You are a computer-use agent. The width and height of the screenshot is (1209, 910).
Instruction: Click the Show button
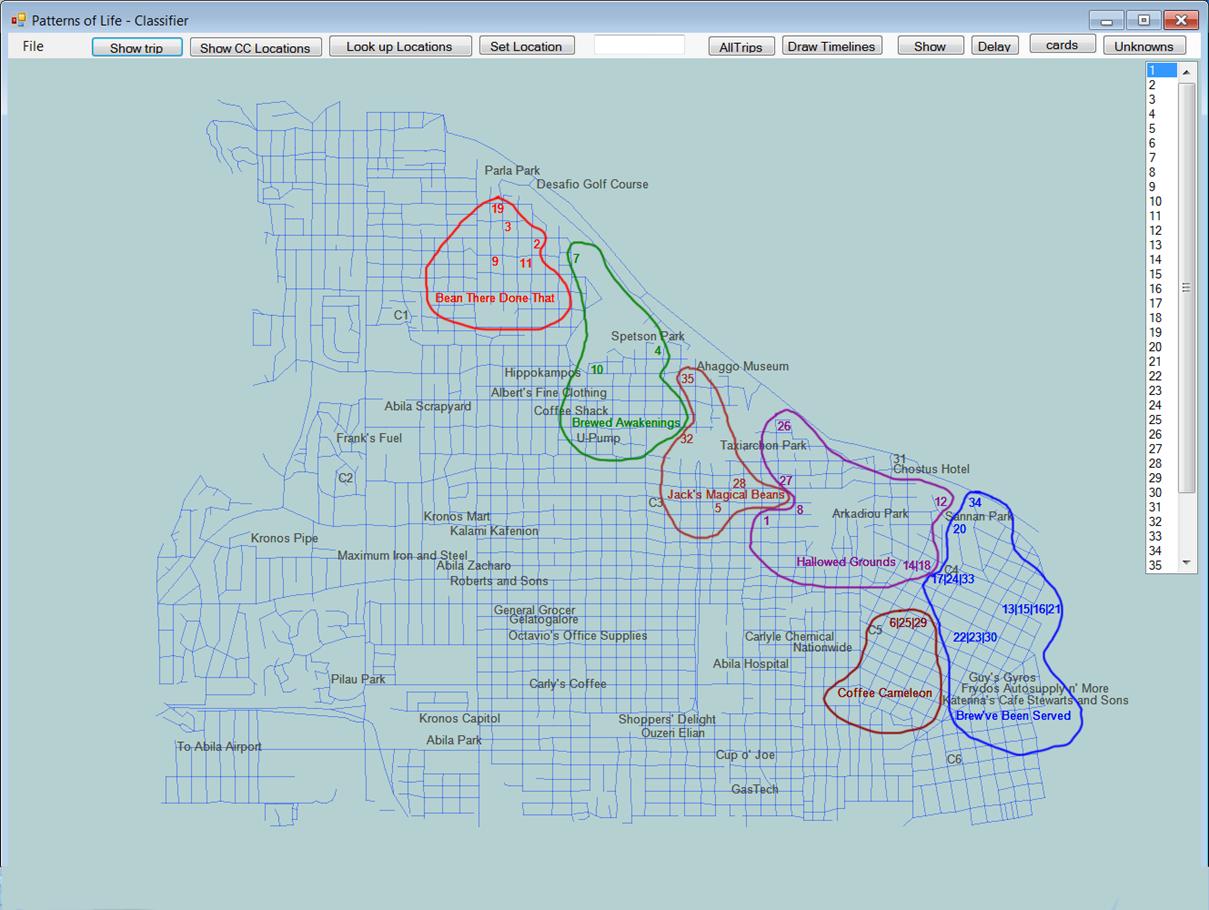930,46
